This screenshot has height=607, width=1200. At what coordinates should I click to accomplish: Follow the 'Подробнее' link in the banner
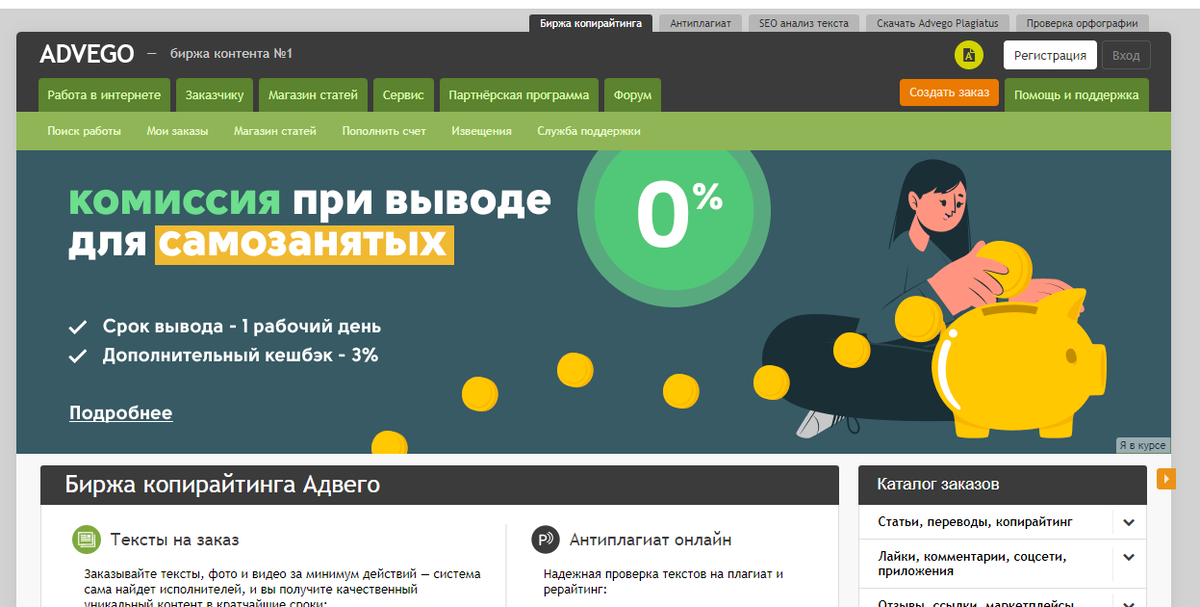pyautogui.click(x=120, y=412)
